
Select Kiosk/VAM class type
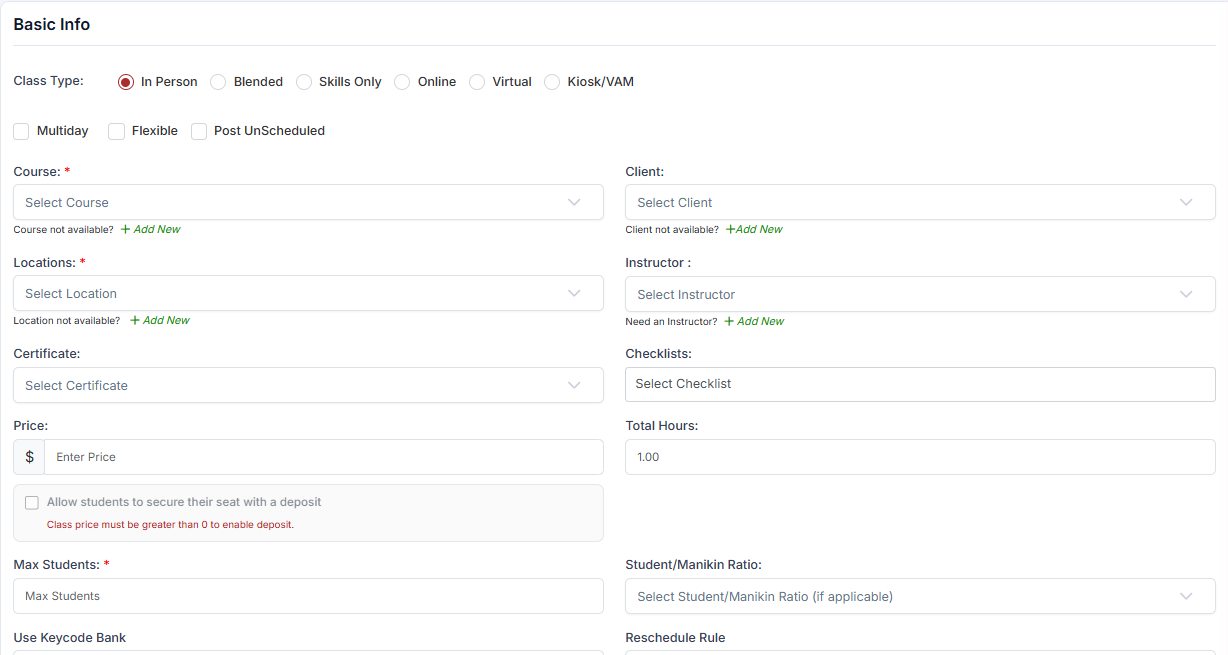pos(552,82)
